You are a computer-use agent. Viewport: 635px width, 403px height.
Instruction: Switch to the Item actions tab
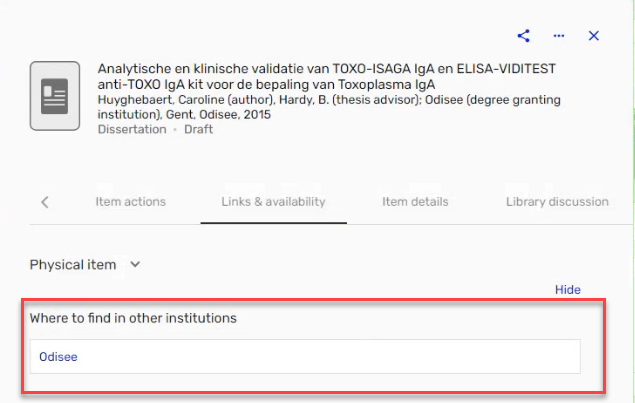click(131, 202)
